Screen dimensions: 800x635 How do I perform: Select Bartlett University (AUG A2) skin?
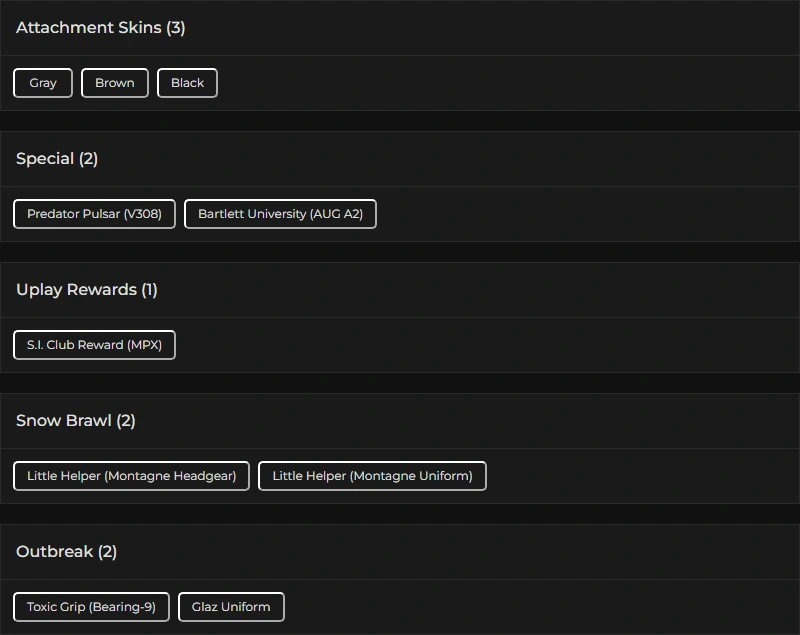coord(280,214)
